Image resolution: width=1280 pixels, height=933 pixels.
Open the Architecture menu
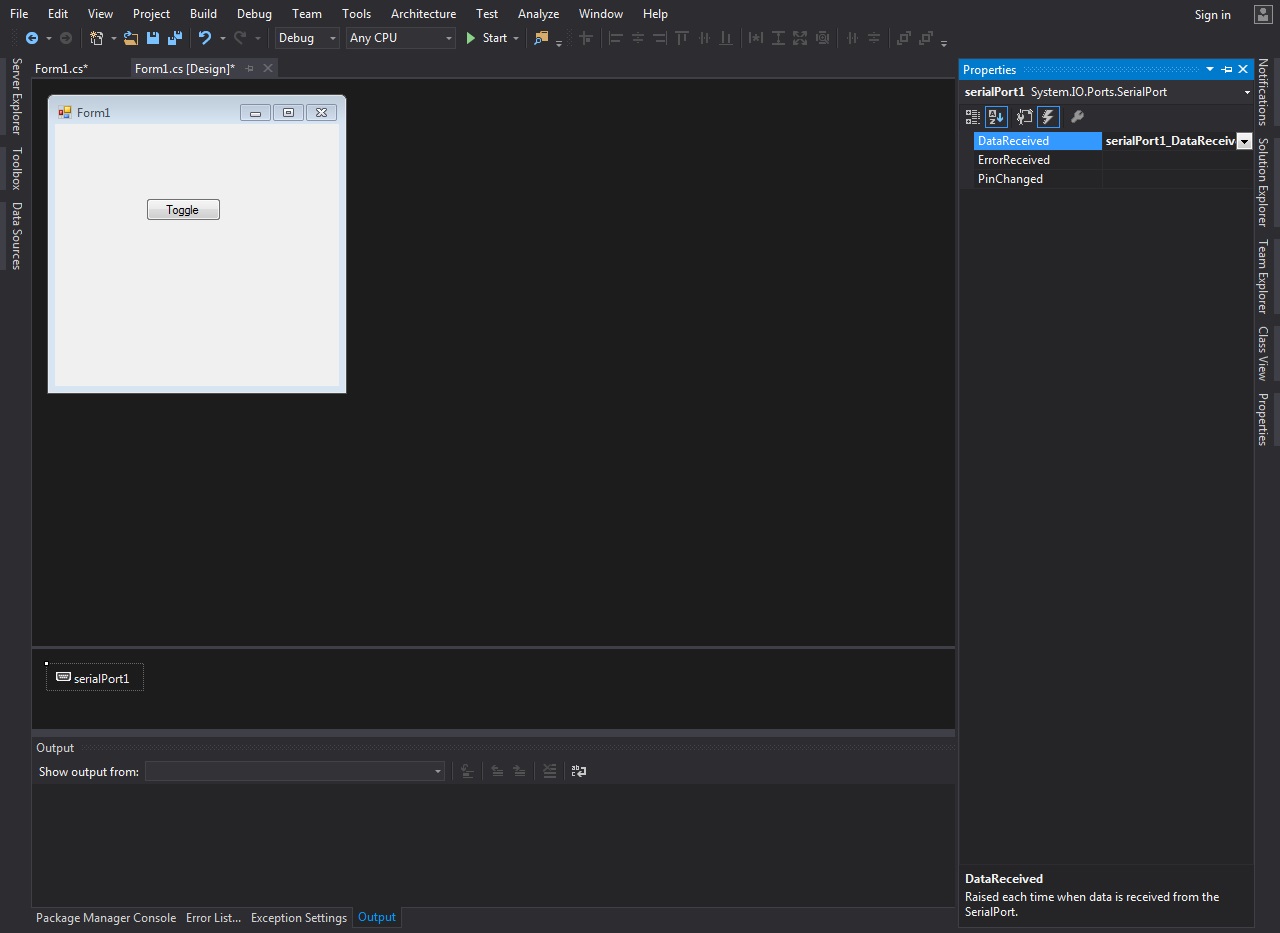pos(423,14)
